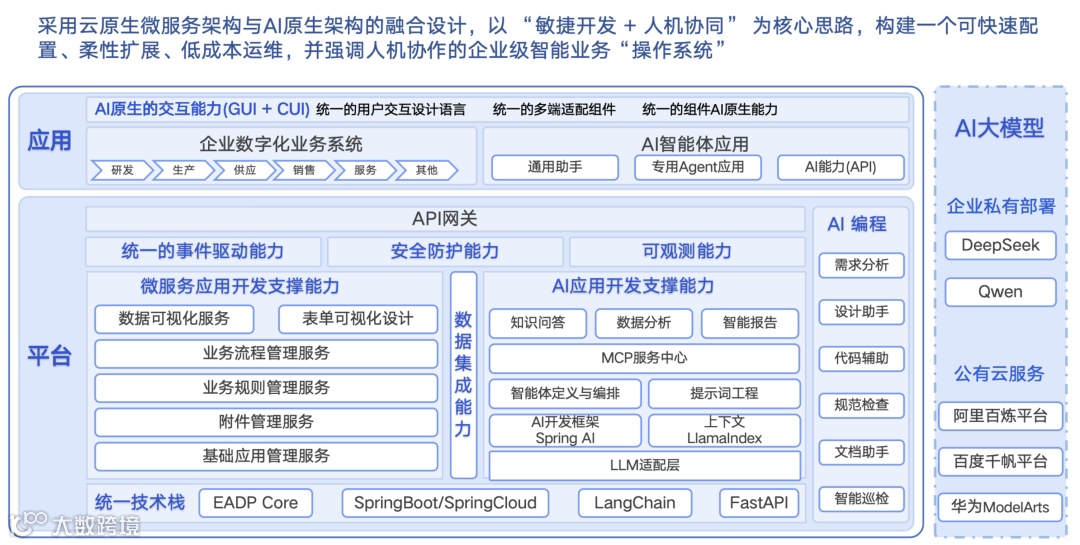Click the 数据分析 box
Image resolution: width=1080 pixels, height=545 pixels.
(x=643, y=323)
